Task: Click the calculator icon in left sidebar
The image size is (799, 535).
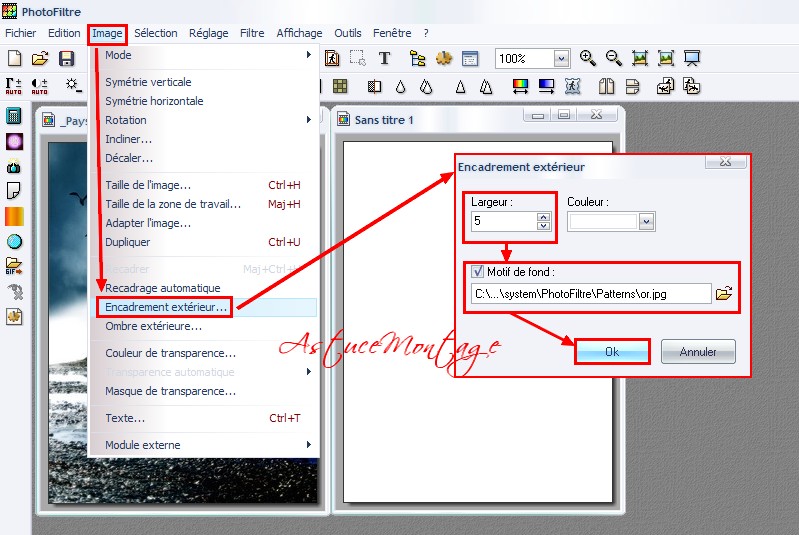Action: click(x=14, y=116)
